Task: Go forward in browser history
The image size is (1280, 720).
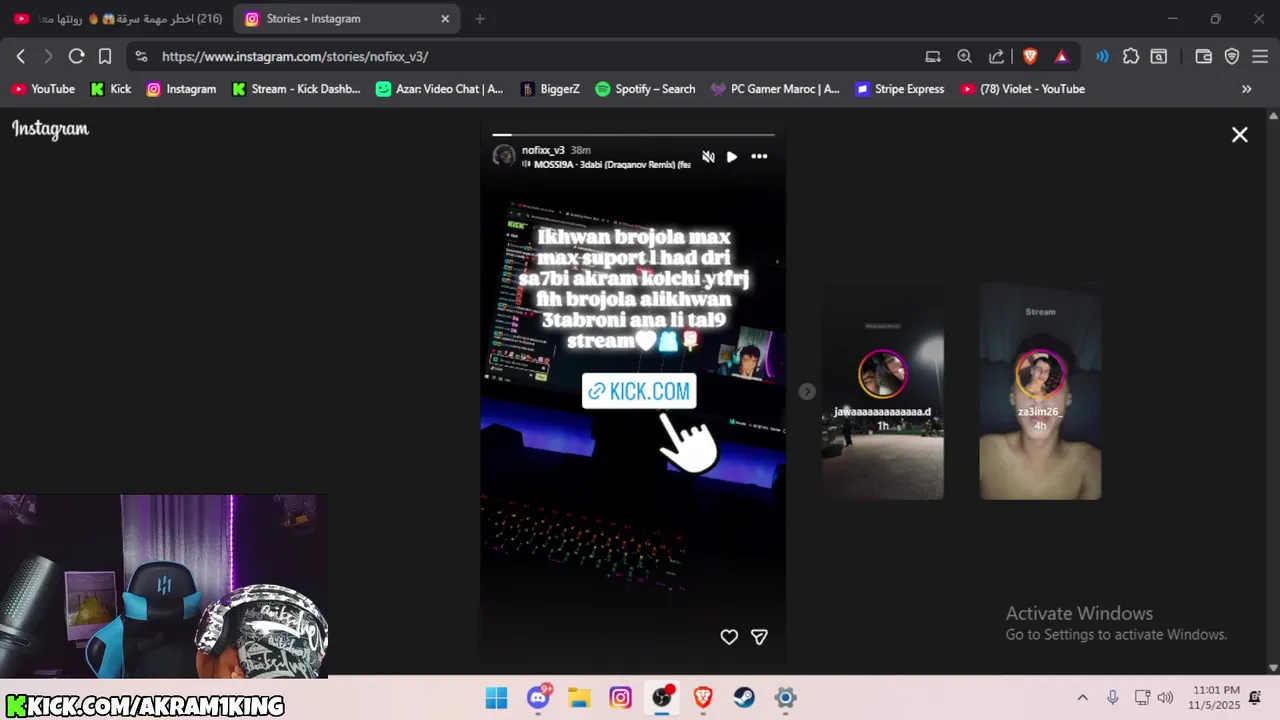Action: click(48, 57)
